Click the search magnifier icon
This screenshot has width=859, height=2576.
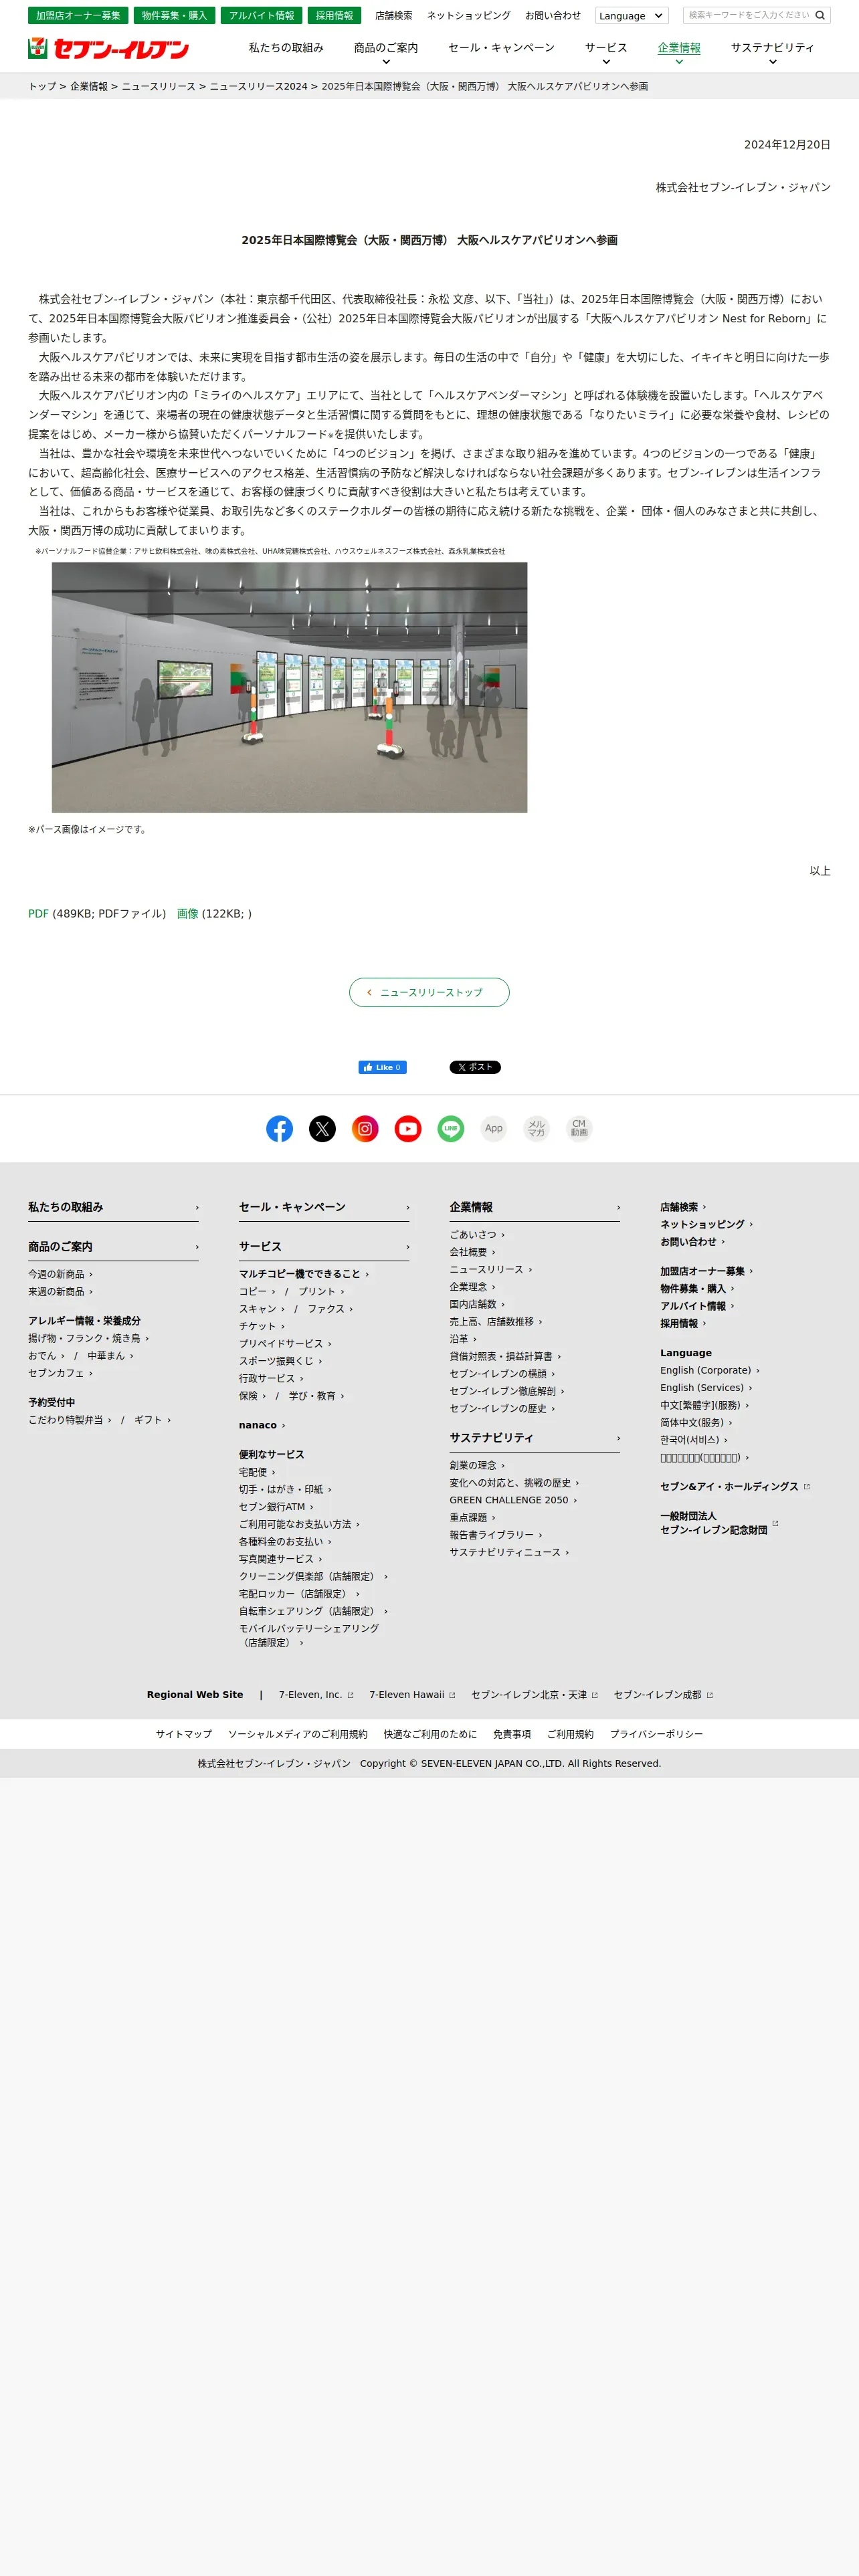(x=820, y=15)
